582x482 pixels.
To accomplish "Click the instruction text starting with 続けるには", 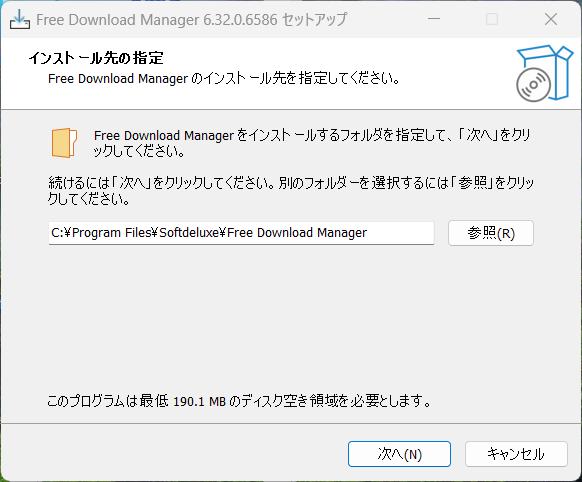I will click(x=291, y=191).
